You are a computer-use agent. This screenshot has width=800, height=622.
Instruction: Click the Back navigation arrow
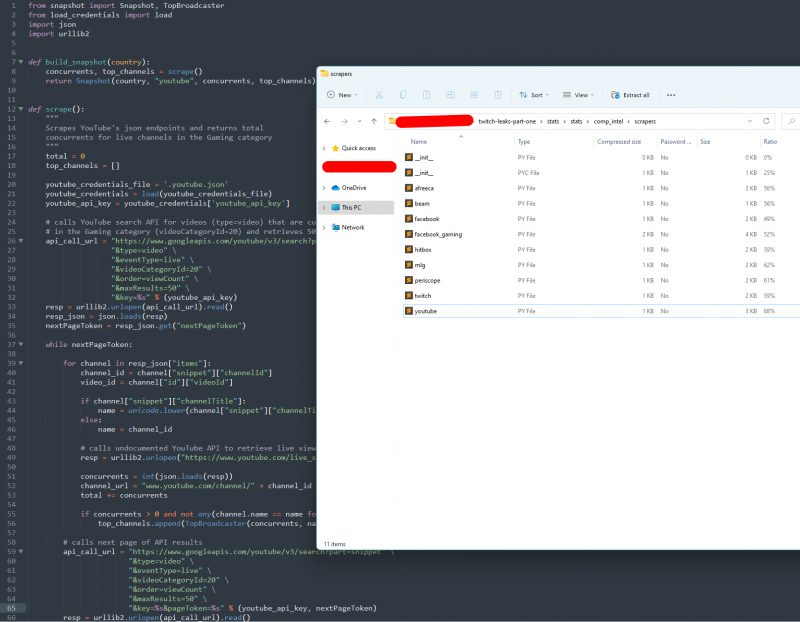(x=328, y=121)
